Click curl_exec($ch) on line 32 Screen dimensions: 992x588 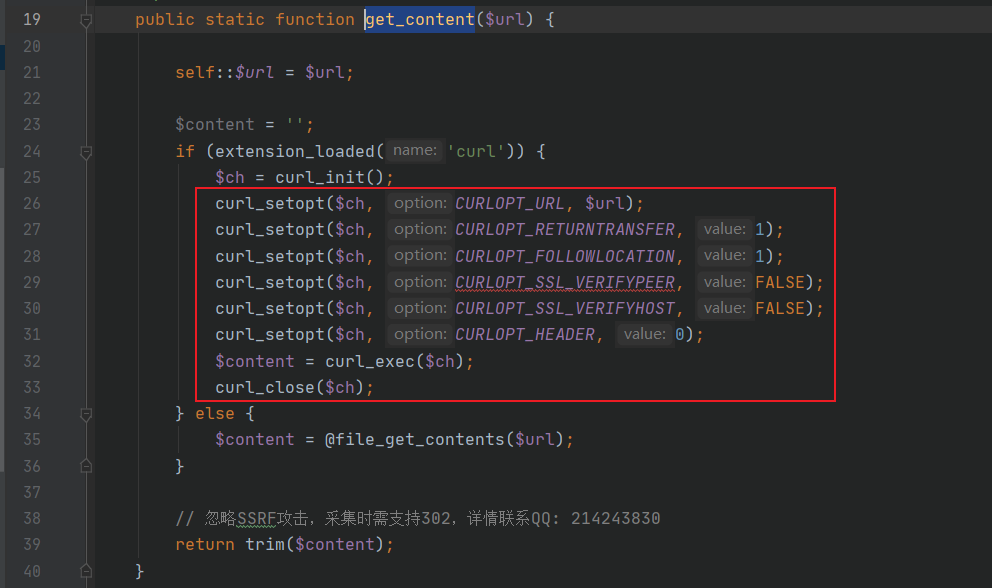click(x=394, y=361)
